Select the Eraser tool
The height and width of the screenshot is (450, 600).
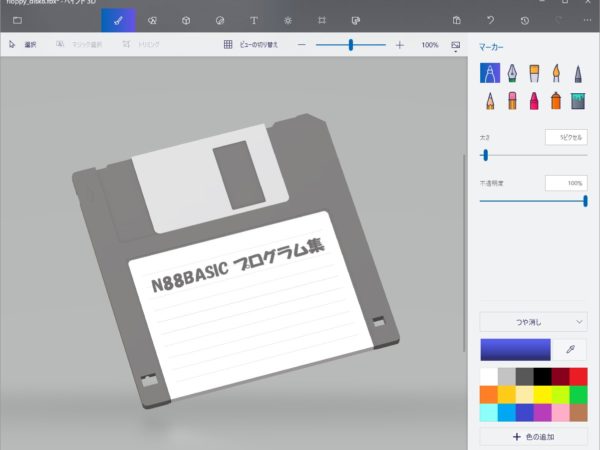pyautogui.click(x=512, y=101)
